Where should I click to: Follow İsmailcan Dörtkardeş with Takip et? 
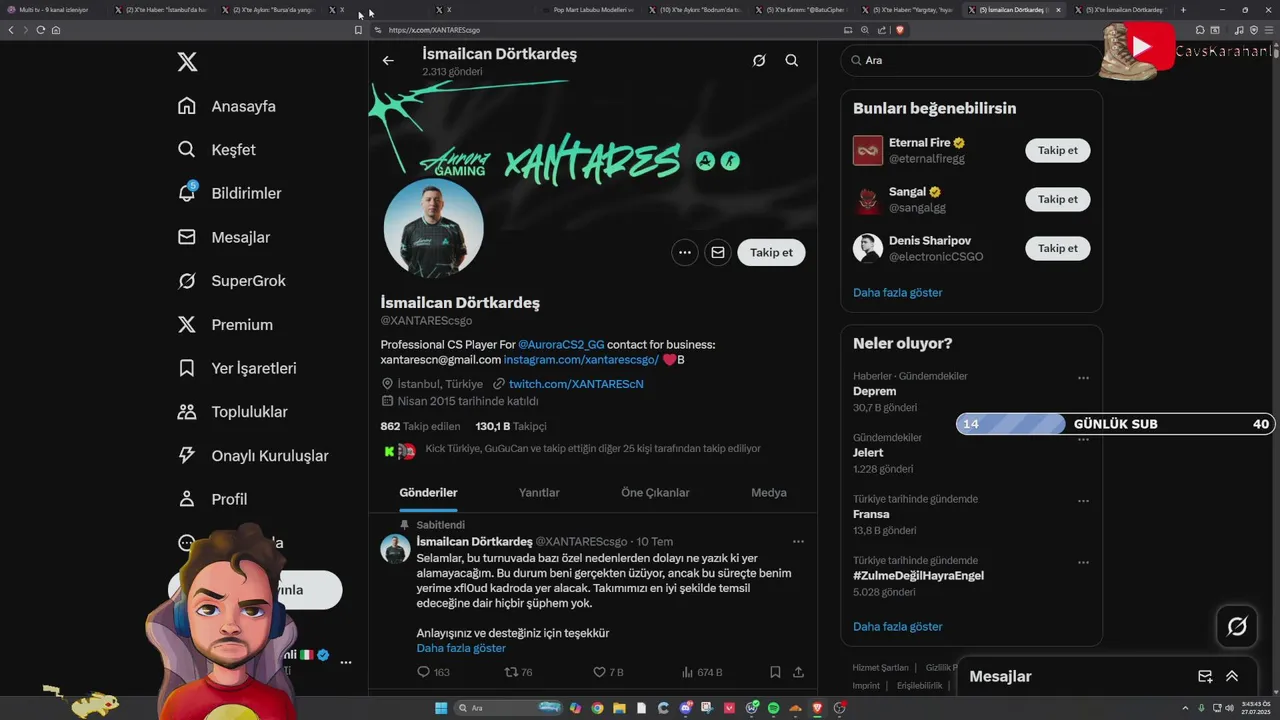(771, 253)
